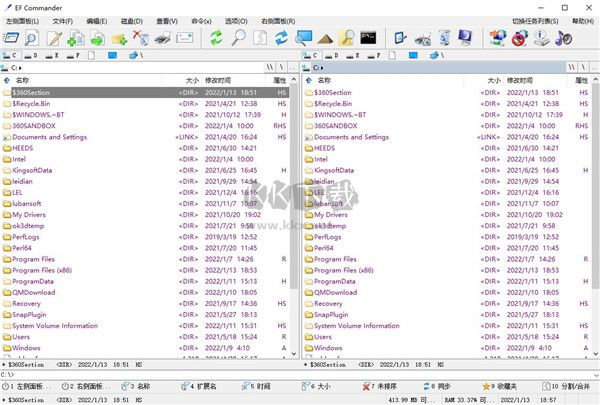The image size is (600, 405).
Task: Click the parent-directory arrow in right panel header
Action: (x=309, y=80)
